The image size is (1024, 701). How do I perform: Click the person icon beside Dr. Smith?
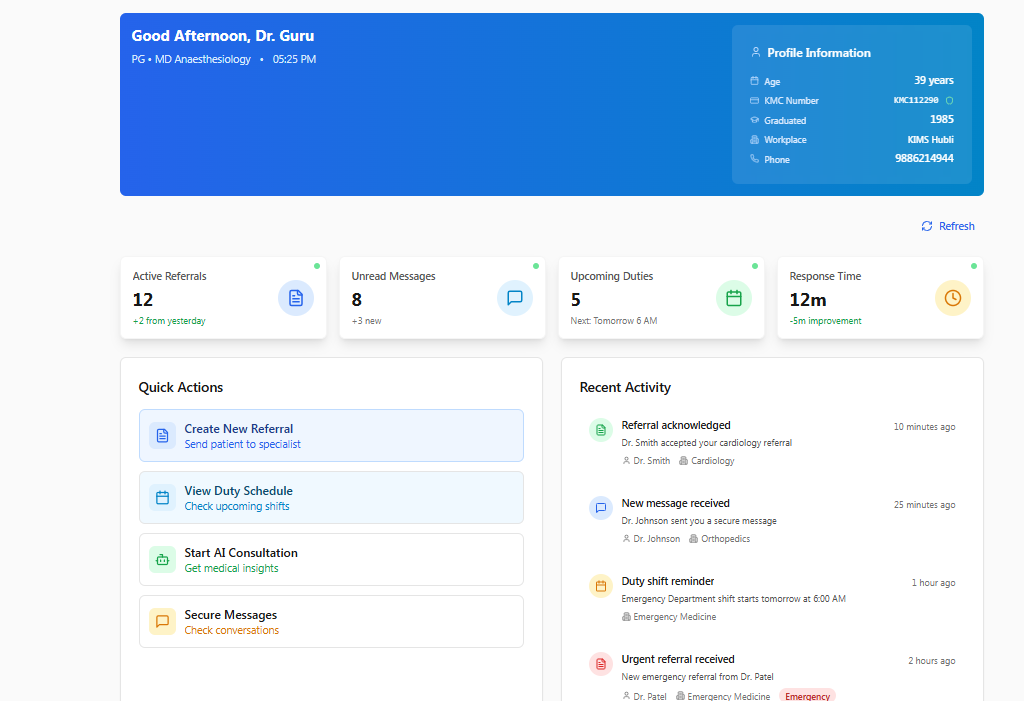[626, 461]
